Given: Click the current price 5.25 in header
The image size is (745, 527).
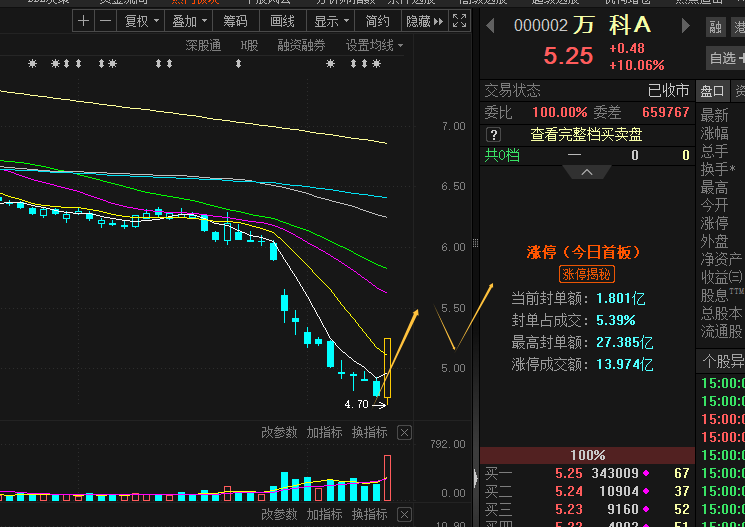Looking at the screenshot, I should [x=568, y=56].
